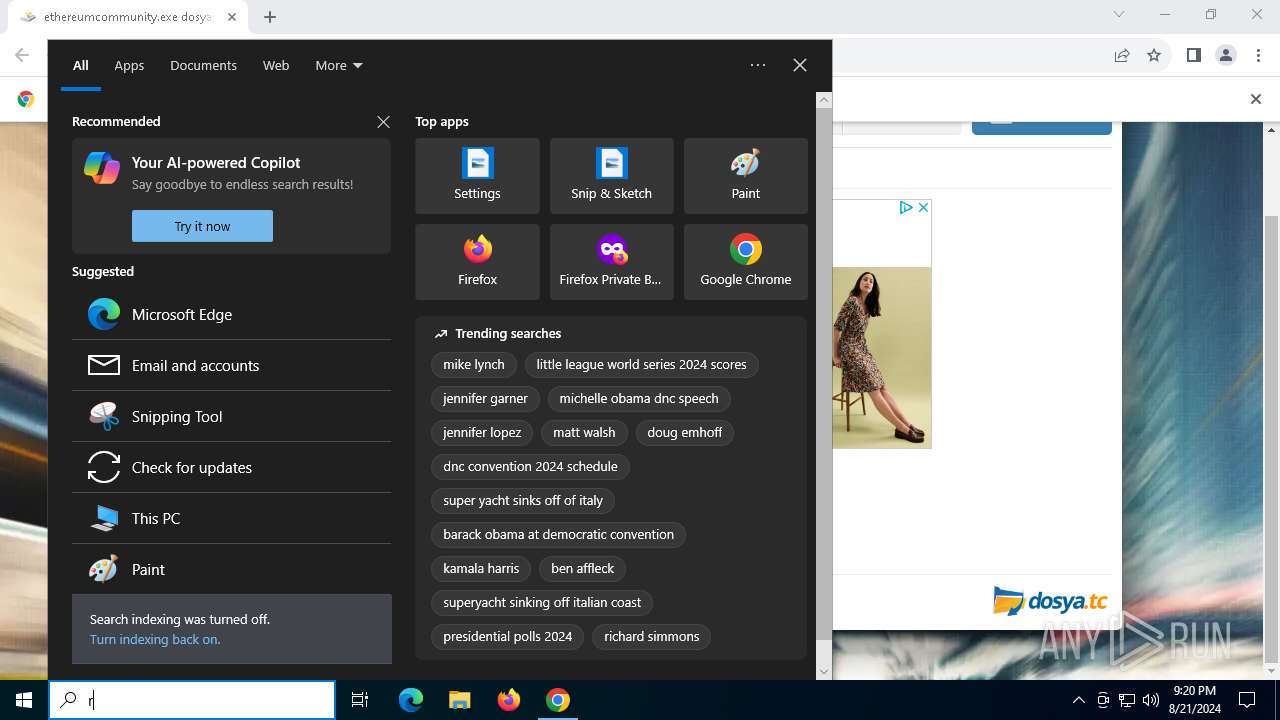Bookmark this page with the star icon
The width and height of the screenshot is (1280, 720).
click(1154, 55)
